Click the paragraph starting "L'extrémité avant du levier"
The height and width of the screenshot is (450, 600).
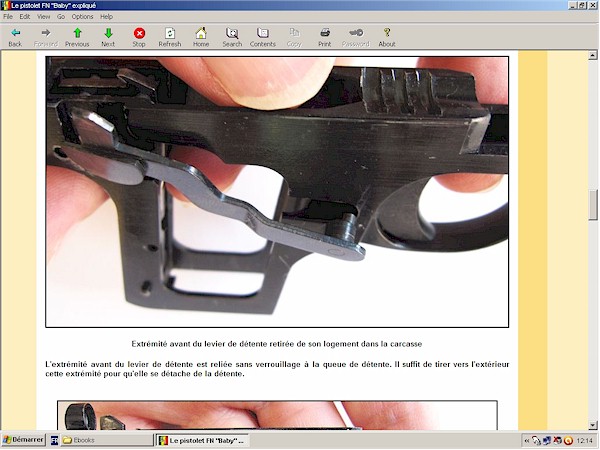tap(277, 369)
